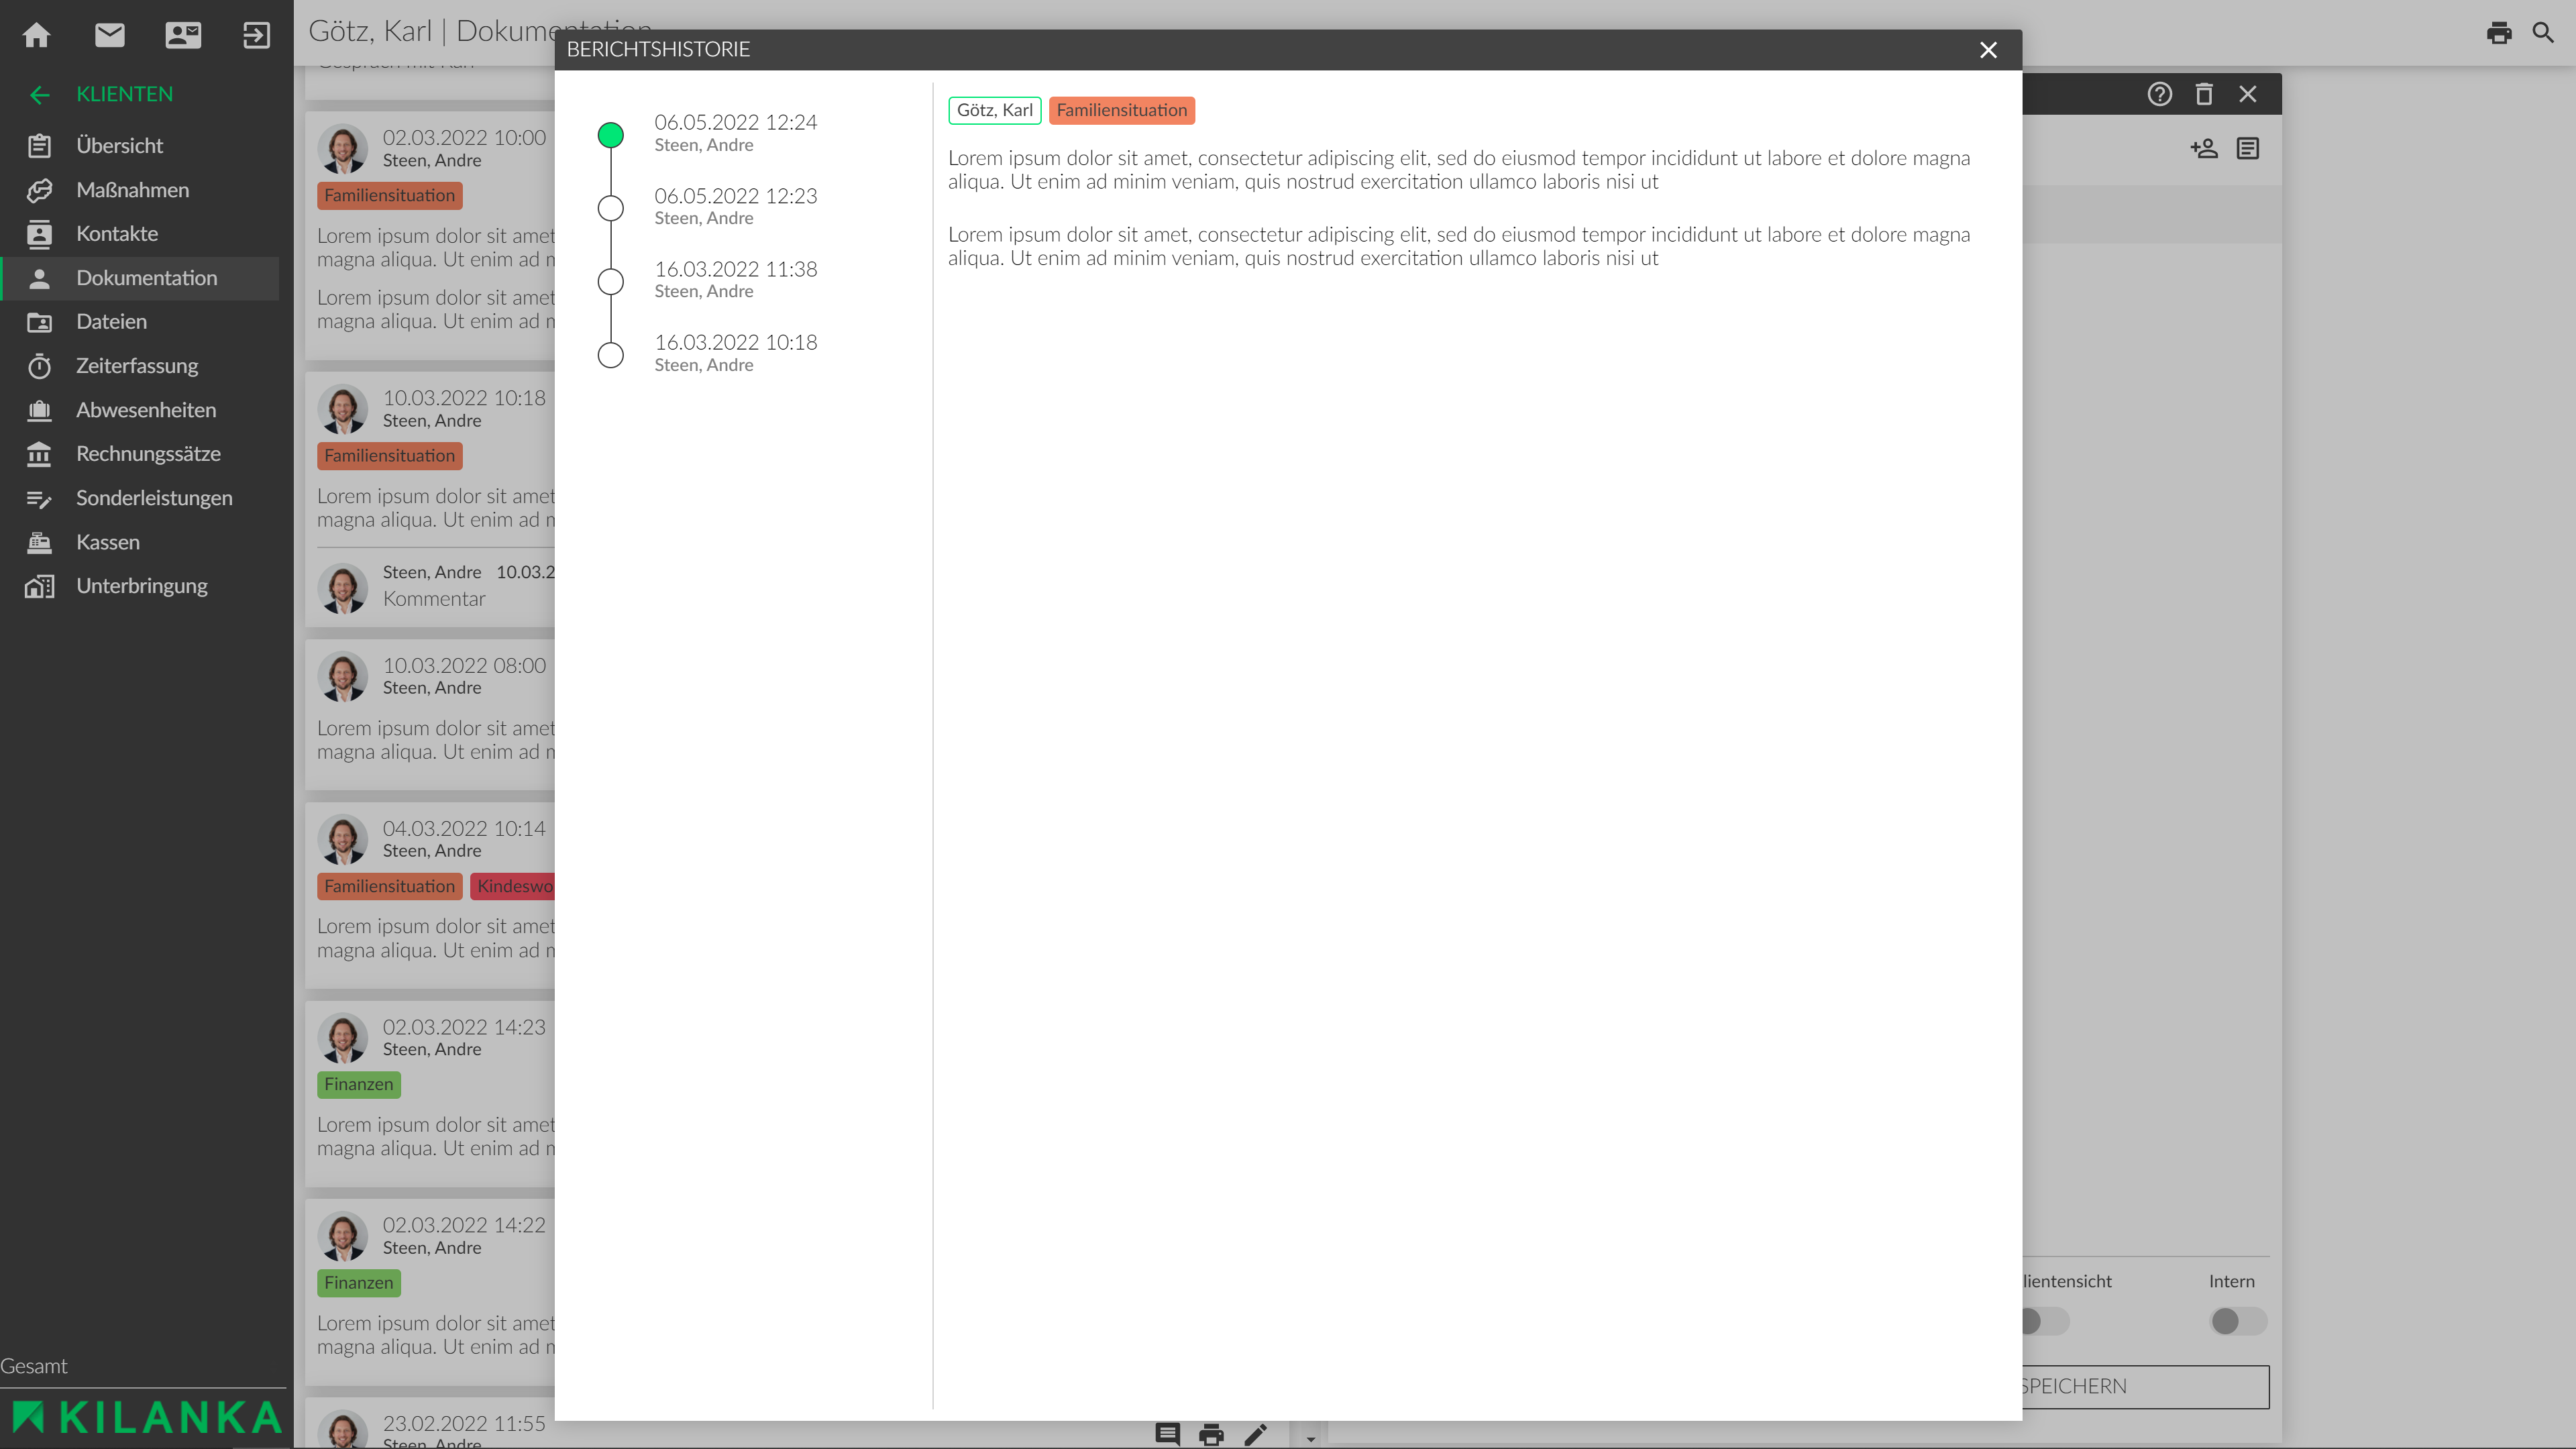This screenshot has width=2576, height=1449.
Task: Toggle the Intern switch
Action: pyautogui.click(x=2238, y=1321)
